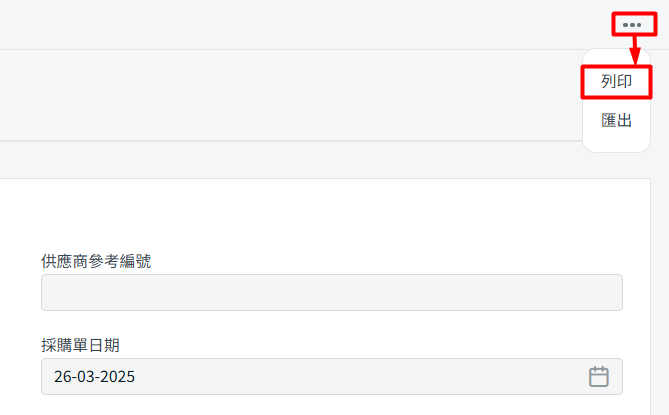
Task: Collapse menu using the ellipsis button
Action: pos(632,25)
